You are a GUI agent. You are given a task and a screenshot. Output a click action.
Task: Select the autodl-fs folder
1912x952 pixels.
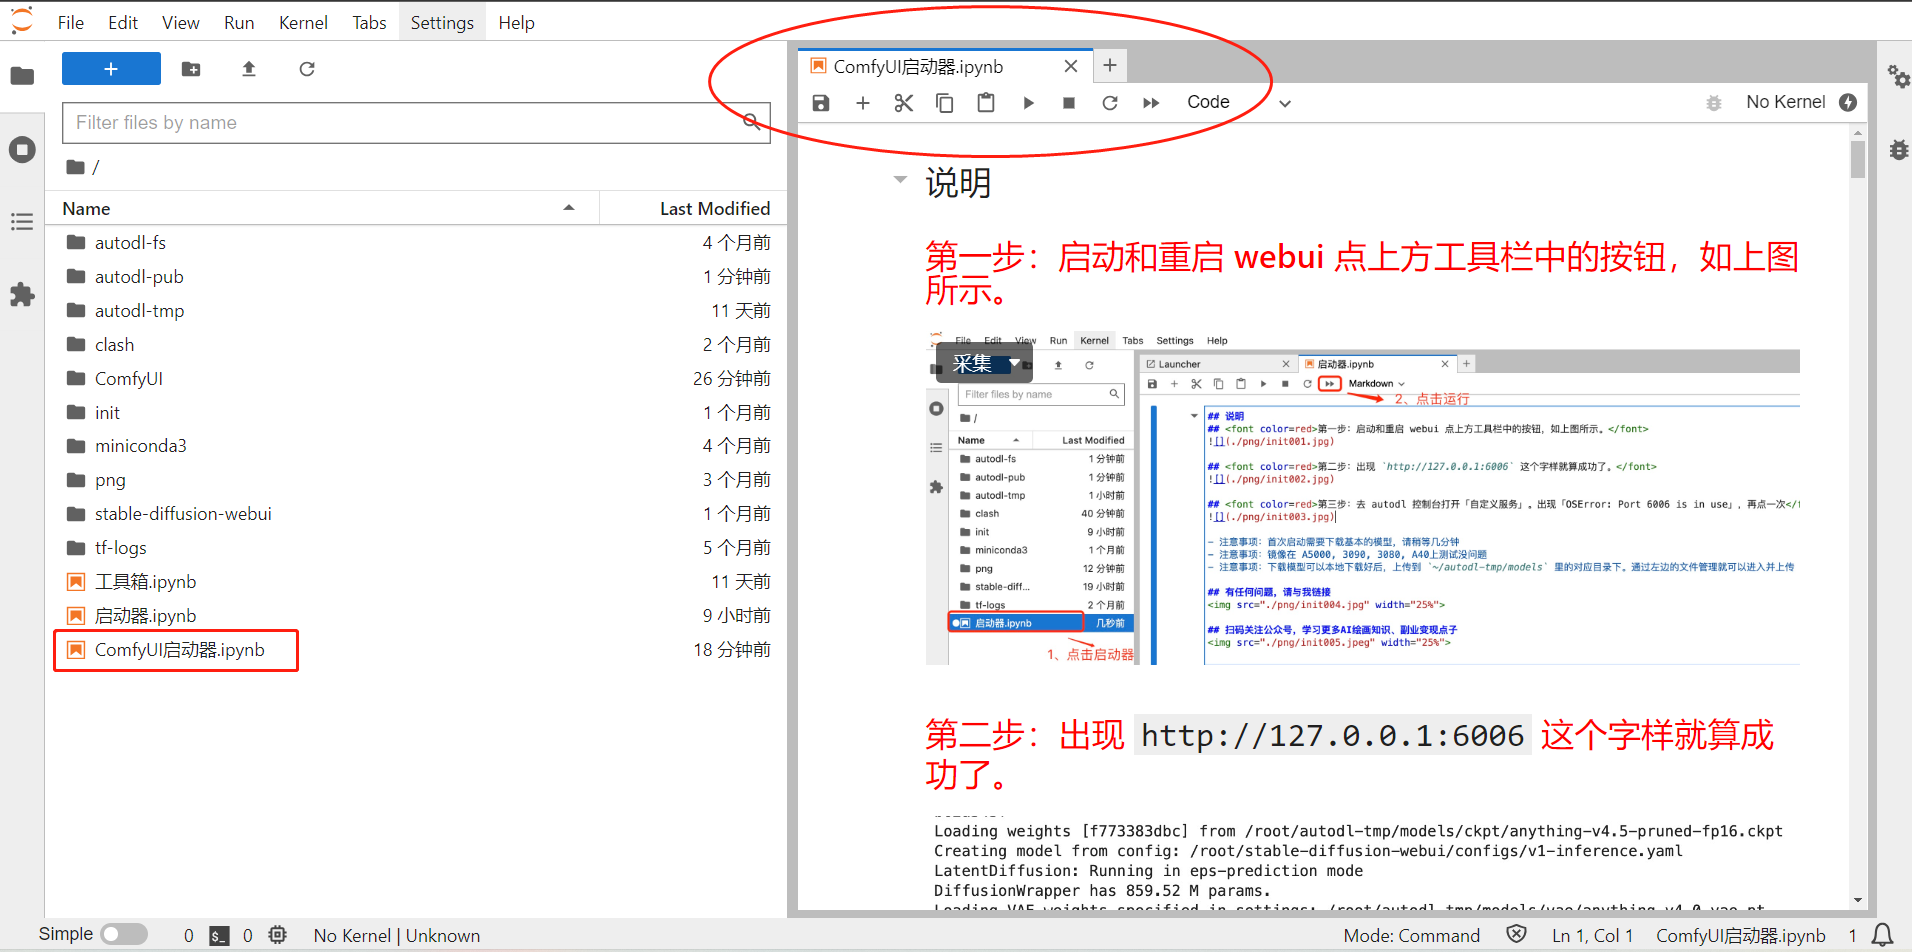pyautogui.click(x=416, y=243)
